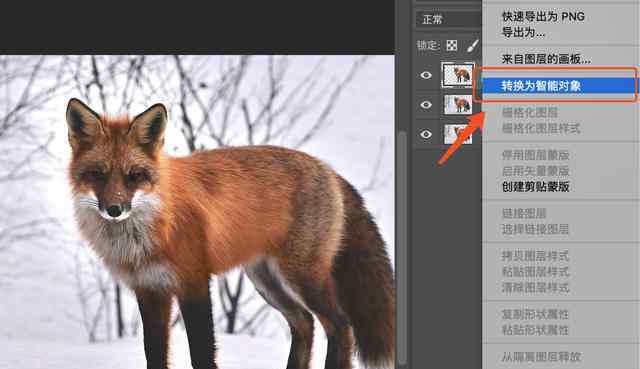Image resolution: width=640 pixels, height=369 pixels.
Task: Click the 粘贴形状属性 menu entry
Action: pos(536,330)
